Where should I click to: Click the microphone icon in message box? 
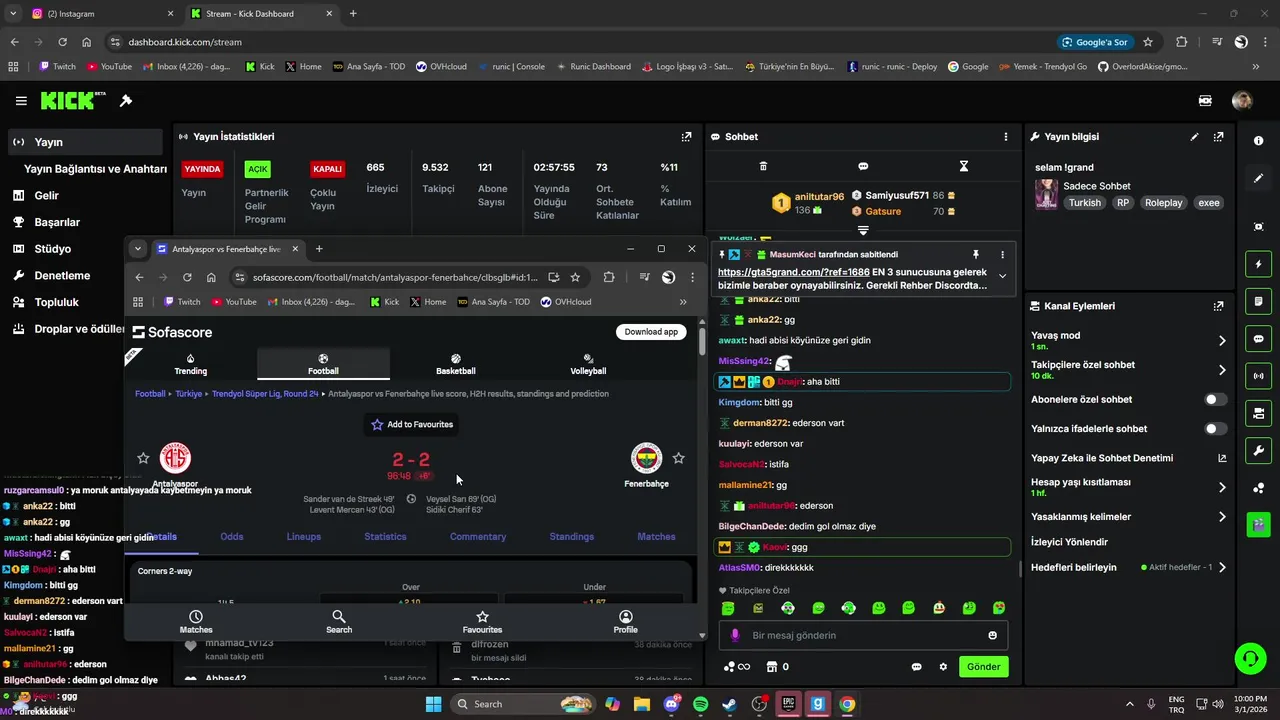tap(735, 635)
